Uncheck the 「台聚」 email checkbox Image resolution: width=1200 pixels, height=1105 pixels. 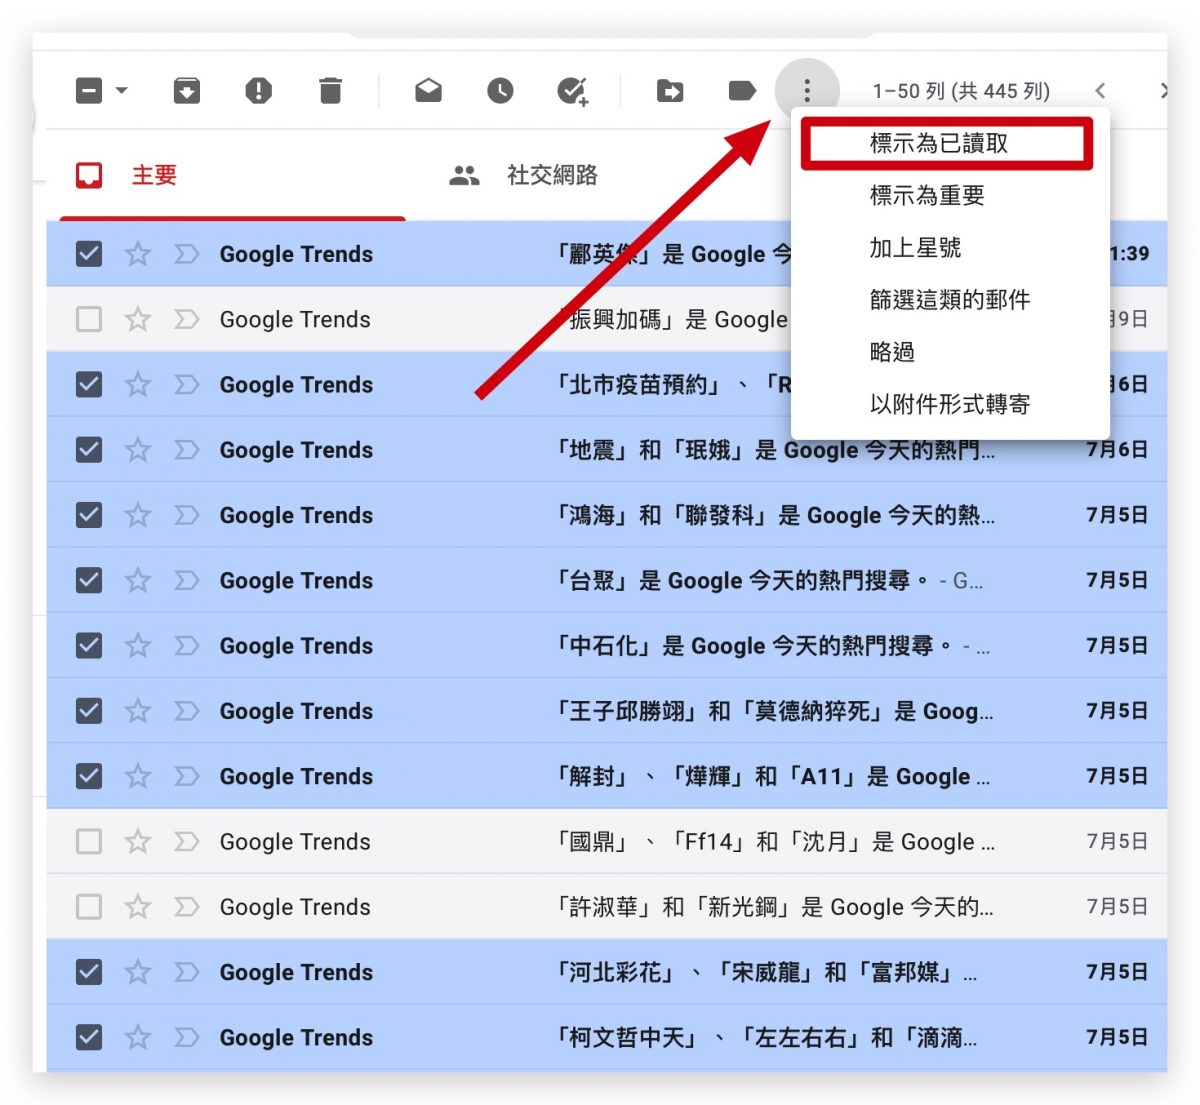tap(89, 580)
